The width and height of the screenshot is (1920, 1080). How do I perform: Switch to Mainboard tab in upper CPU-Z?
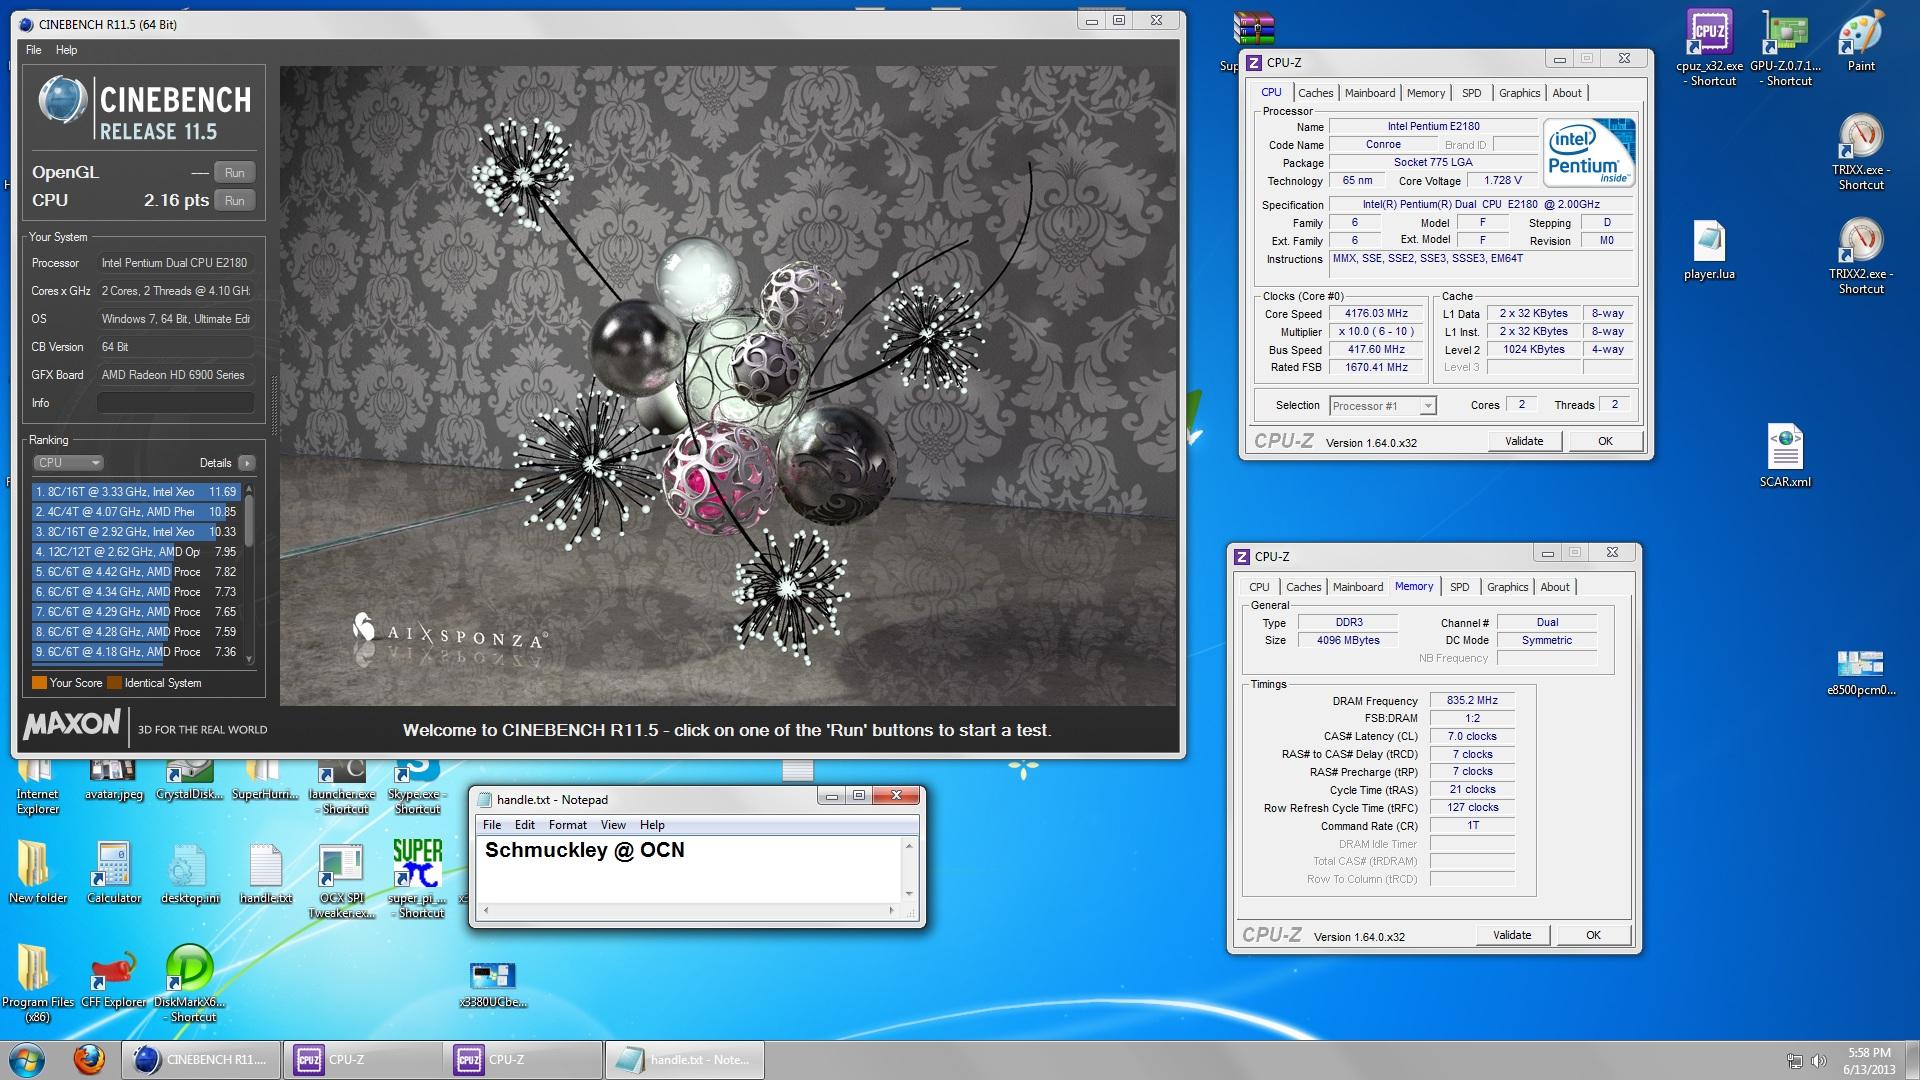[1369, 93]
